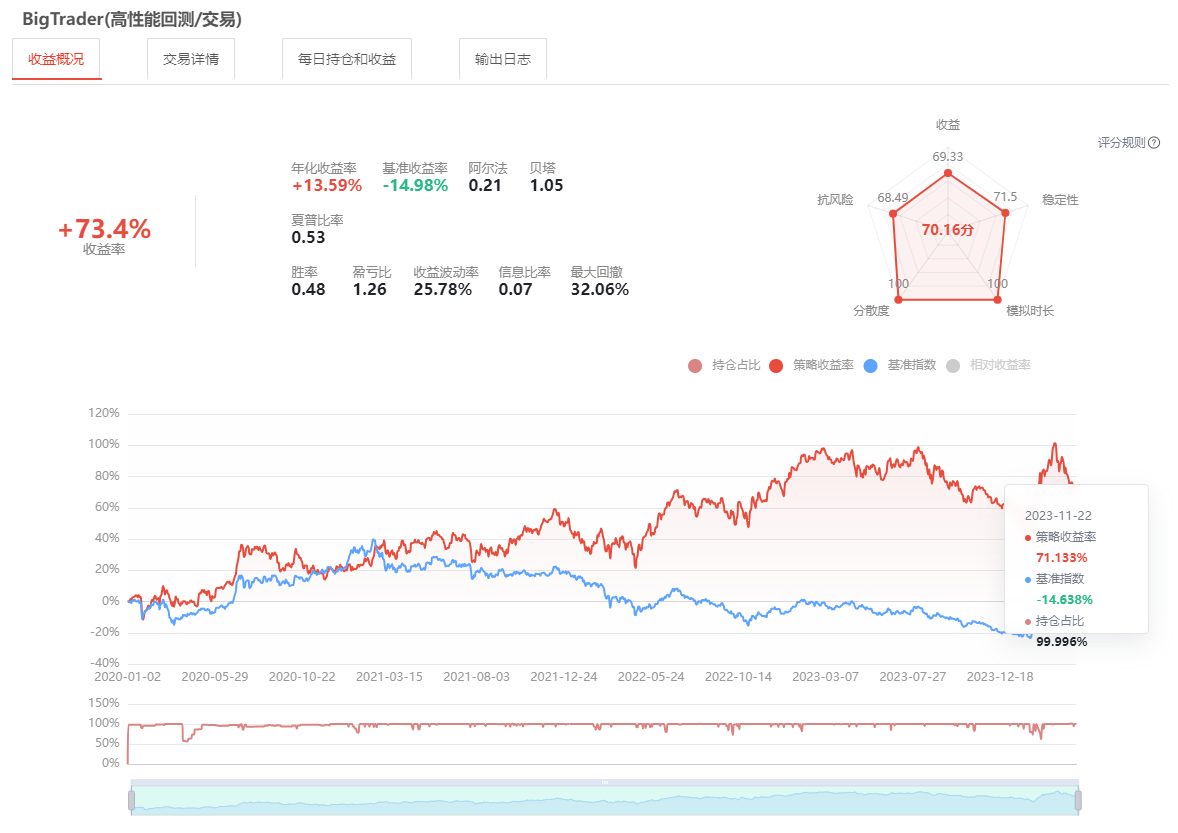Switch to the 交易详情 tab
1178x833 pixels.
point(191,59)
